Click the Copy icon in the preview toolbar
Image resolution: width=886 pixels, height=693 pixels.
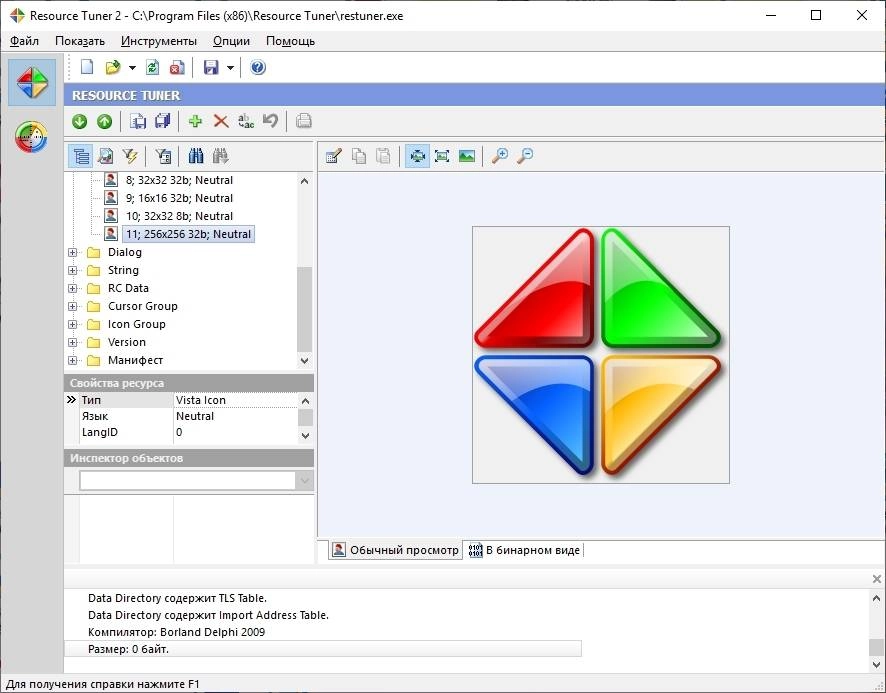coord(359,155)
